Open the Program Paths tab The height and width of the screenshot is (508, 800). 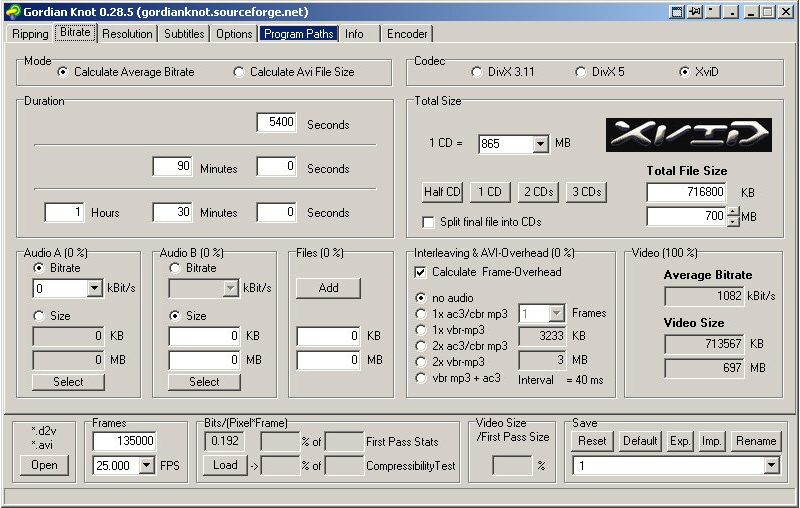298,34
